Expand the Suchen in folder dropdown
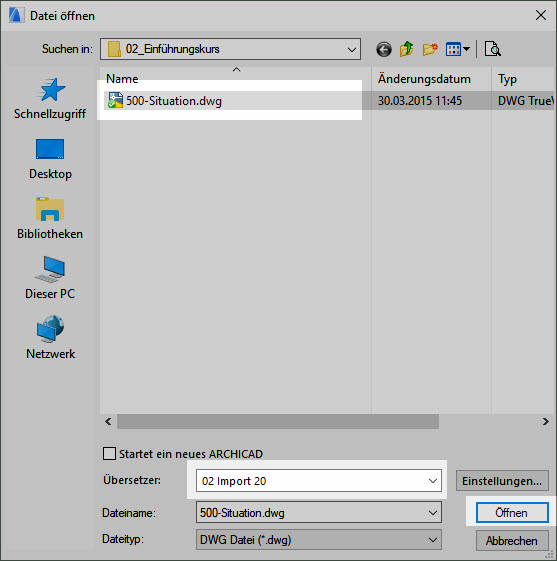 click(230, 49)
